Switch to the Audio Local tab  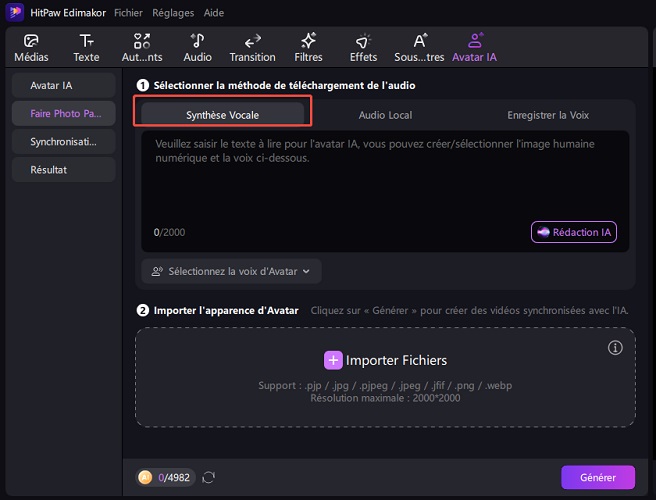pyautogui.click(x=385, y=115)
